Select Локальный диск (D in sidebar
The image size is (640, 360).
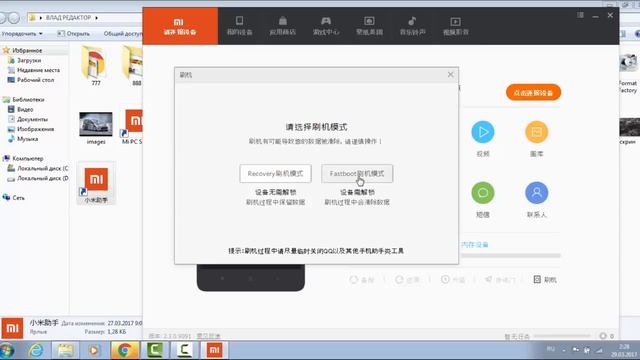point(42,178)
